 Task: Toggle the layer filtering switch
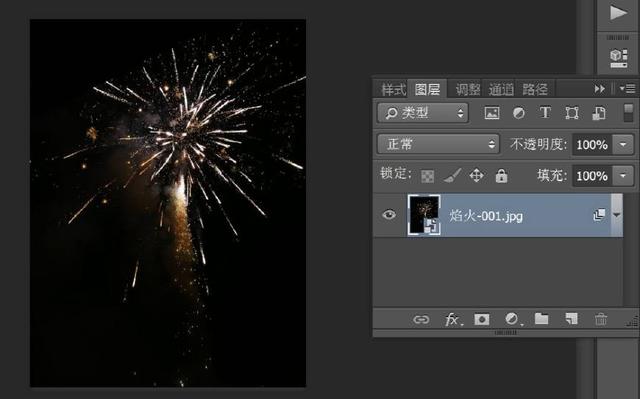click(x=629, y=113)
